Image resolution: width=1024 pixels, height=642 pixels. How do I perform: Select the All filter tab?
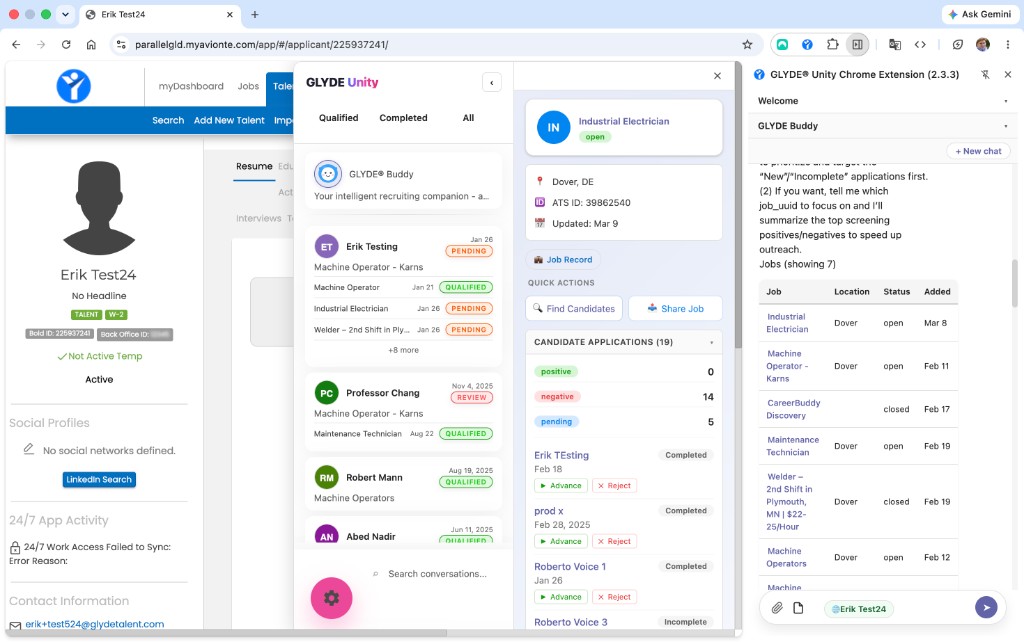pos(468,118)
